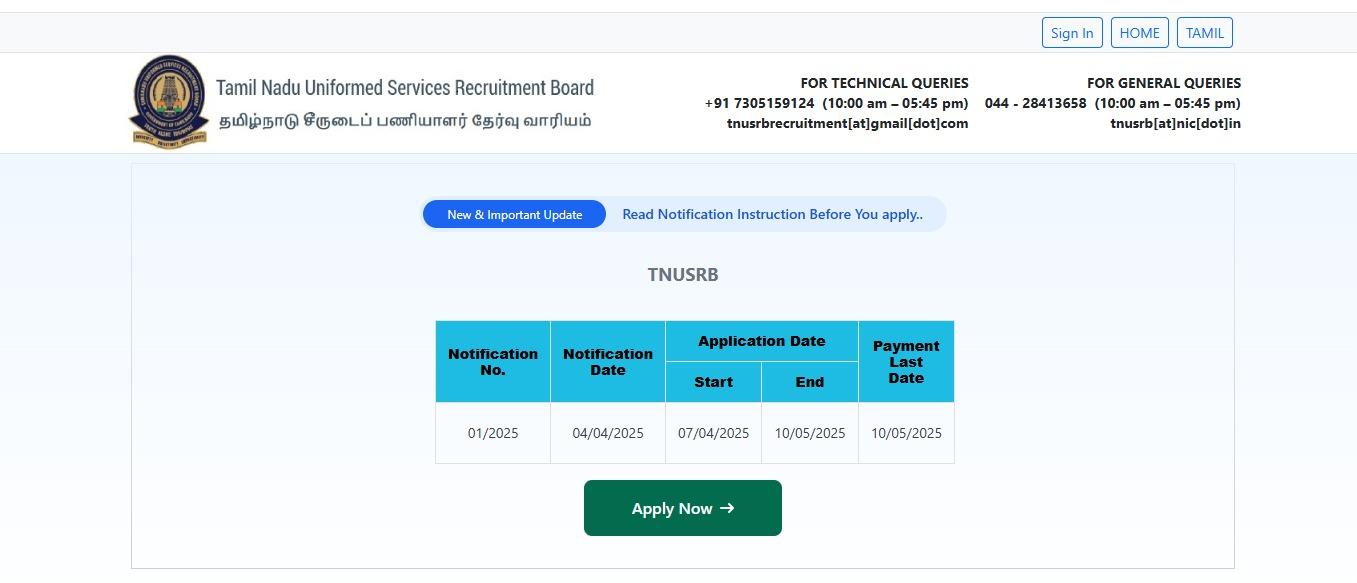Select the notification number 01/2025 cell
Viewport: 1357px width, 583px height.
pyautogui.click(x=493, y=433)
